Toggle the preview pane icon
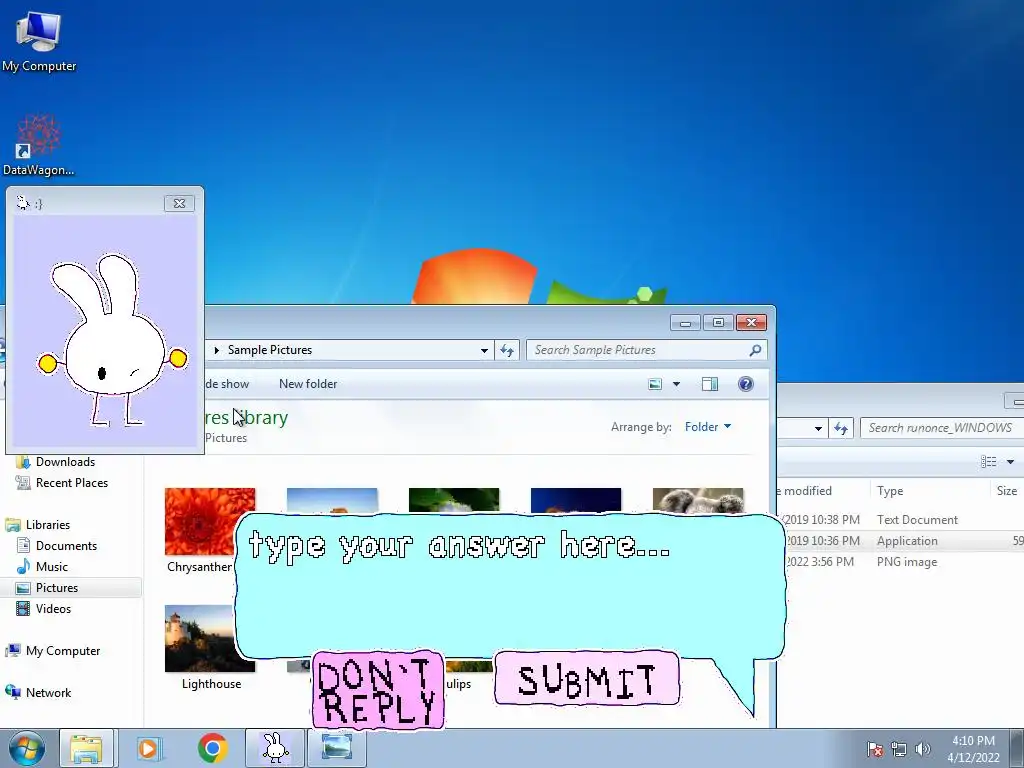The height and width of the screenshot is (768, 1024). (x=710, y=384)
